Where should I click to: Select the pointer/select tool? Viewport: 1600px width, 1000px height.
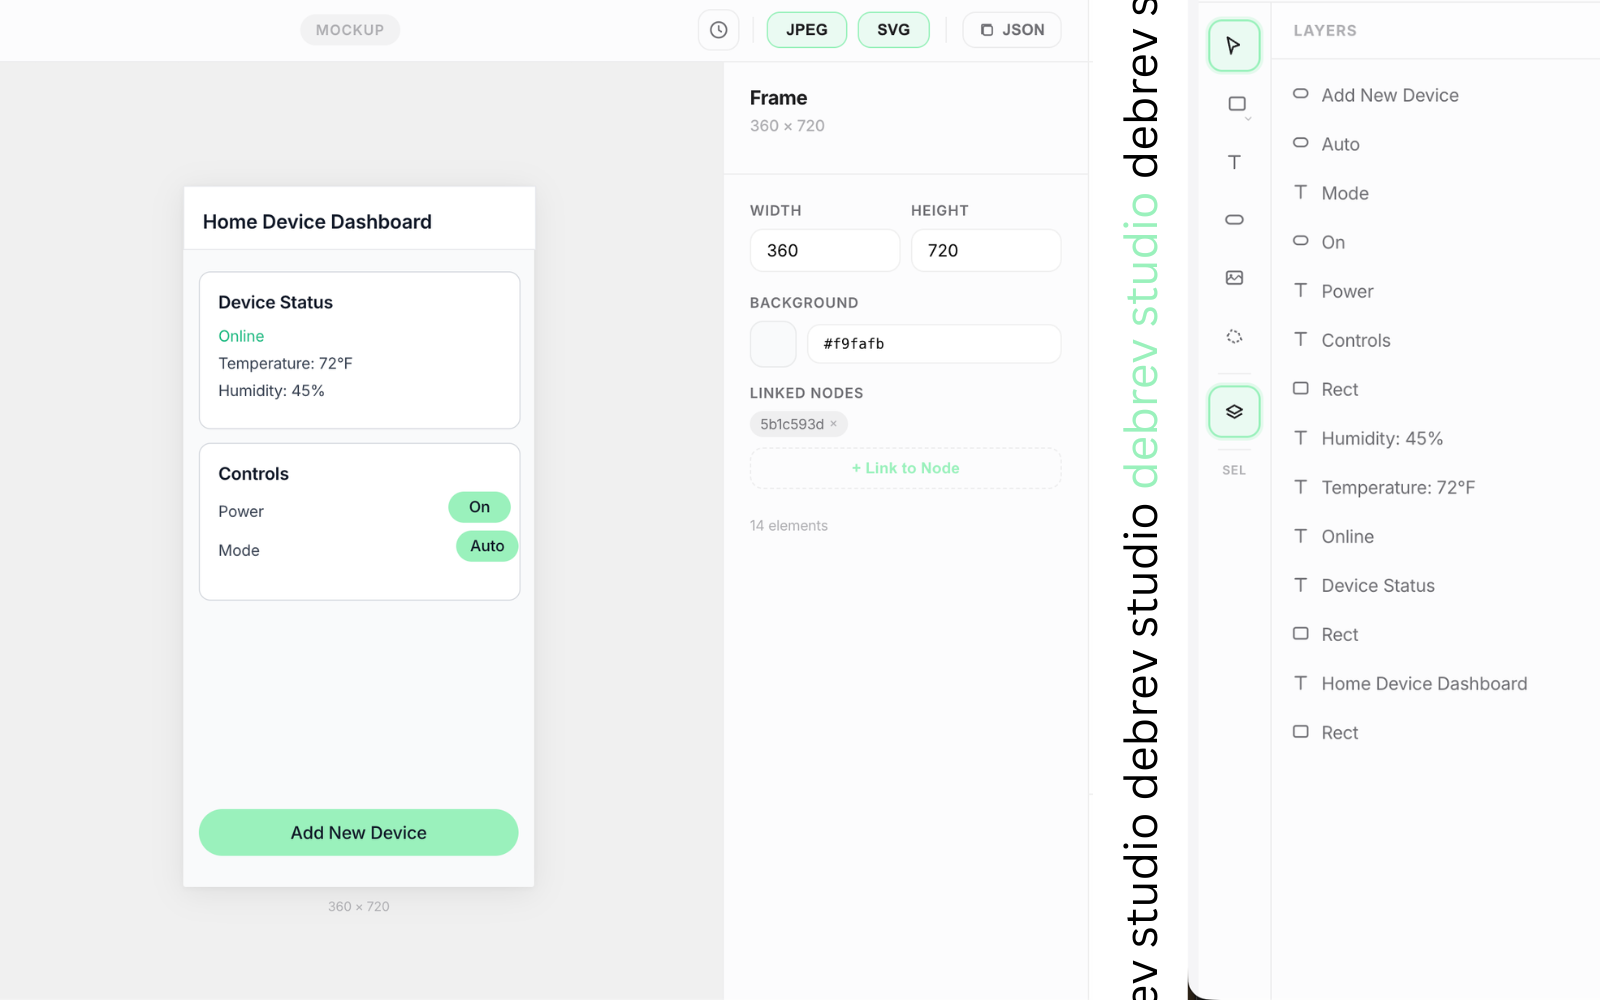pyautogui.click(x=1234, y=46)
